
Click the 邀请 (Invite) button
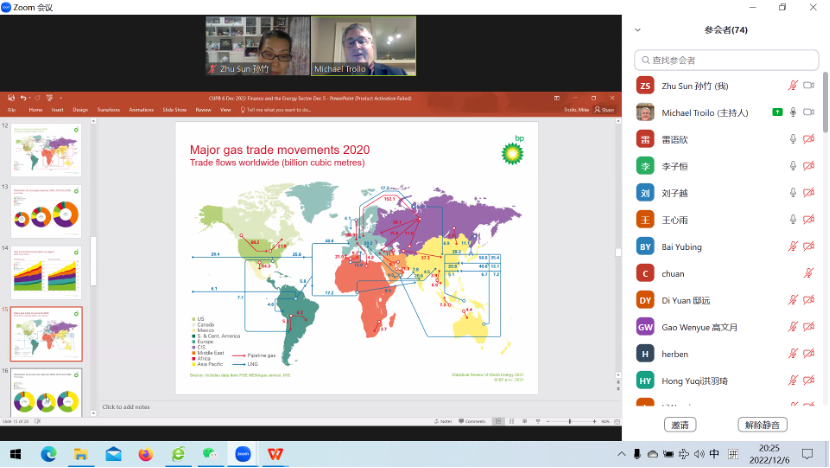680,425
